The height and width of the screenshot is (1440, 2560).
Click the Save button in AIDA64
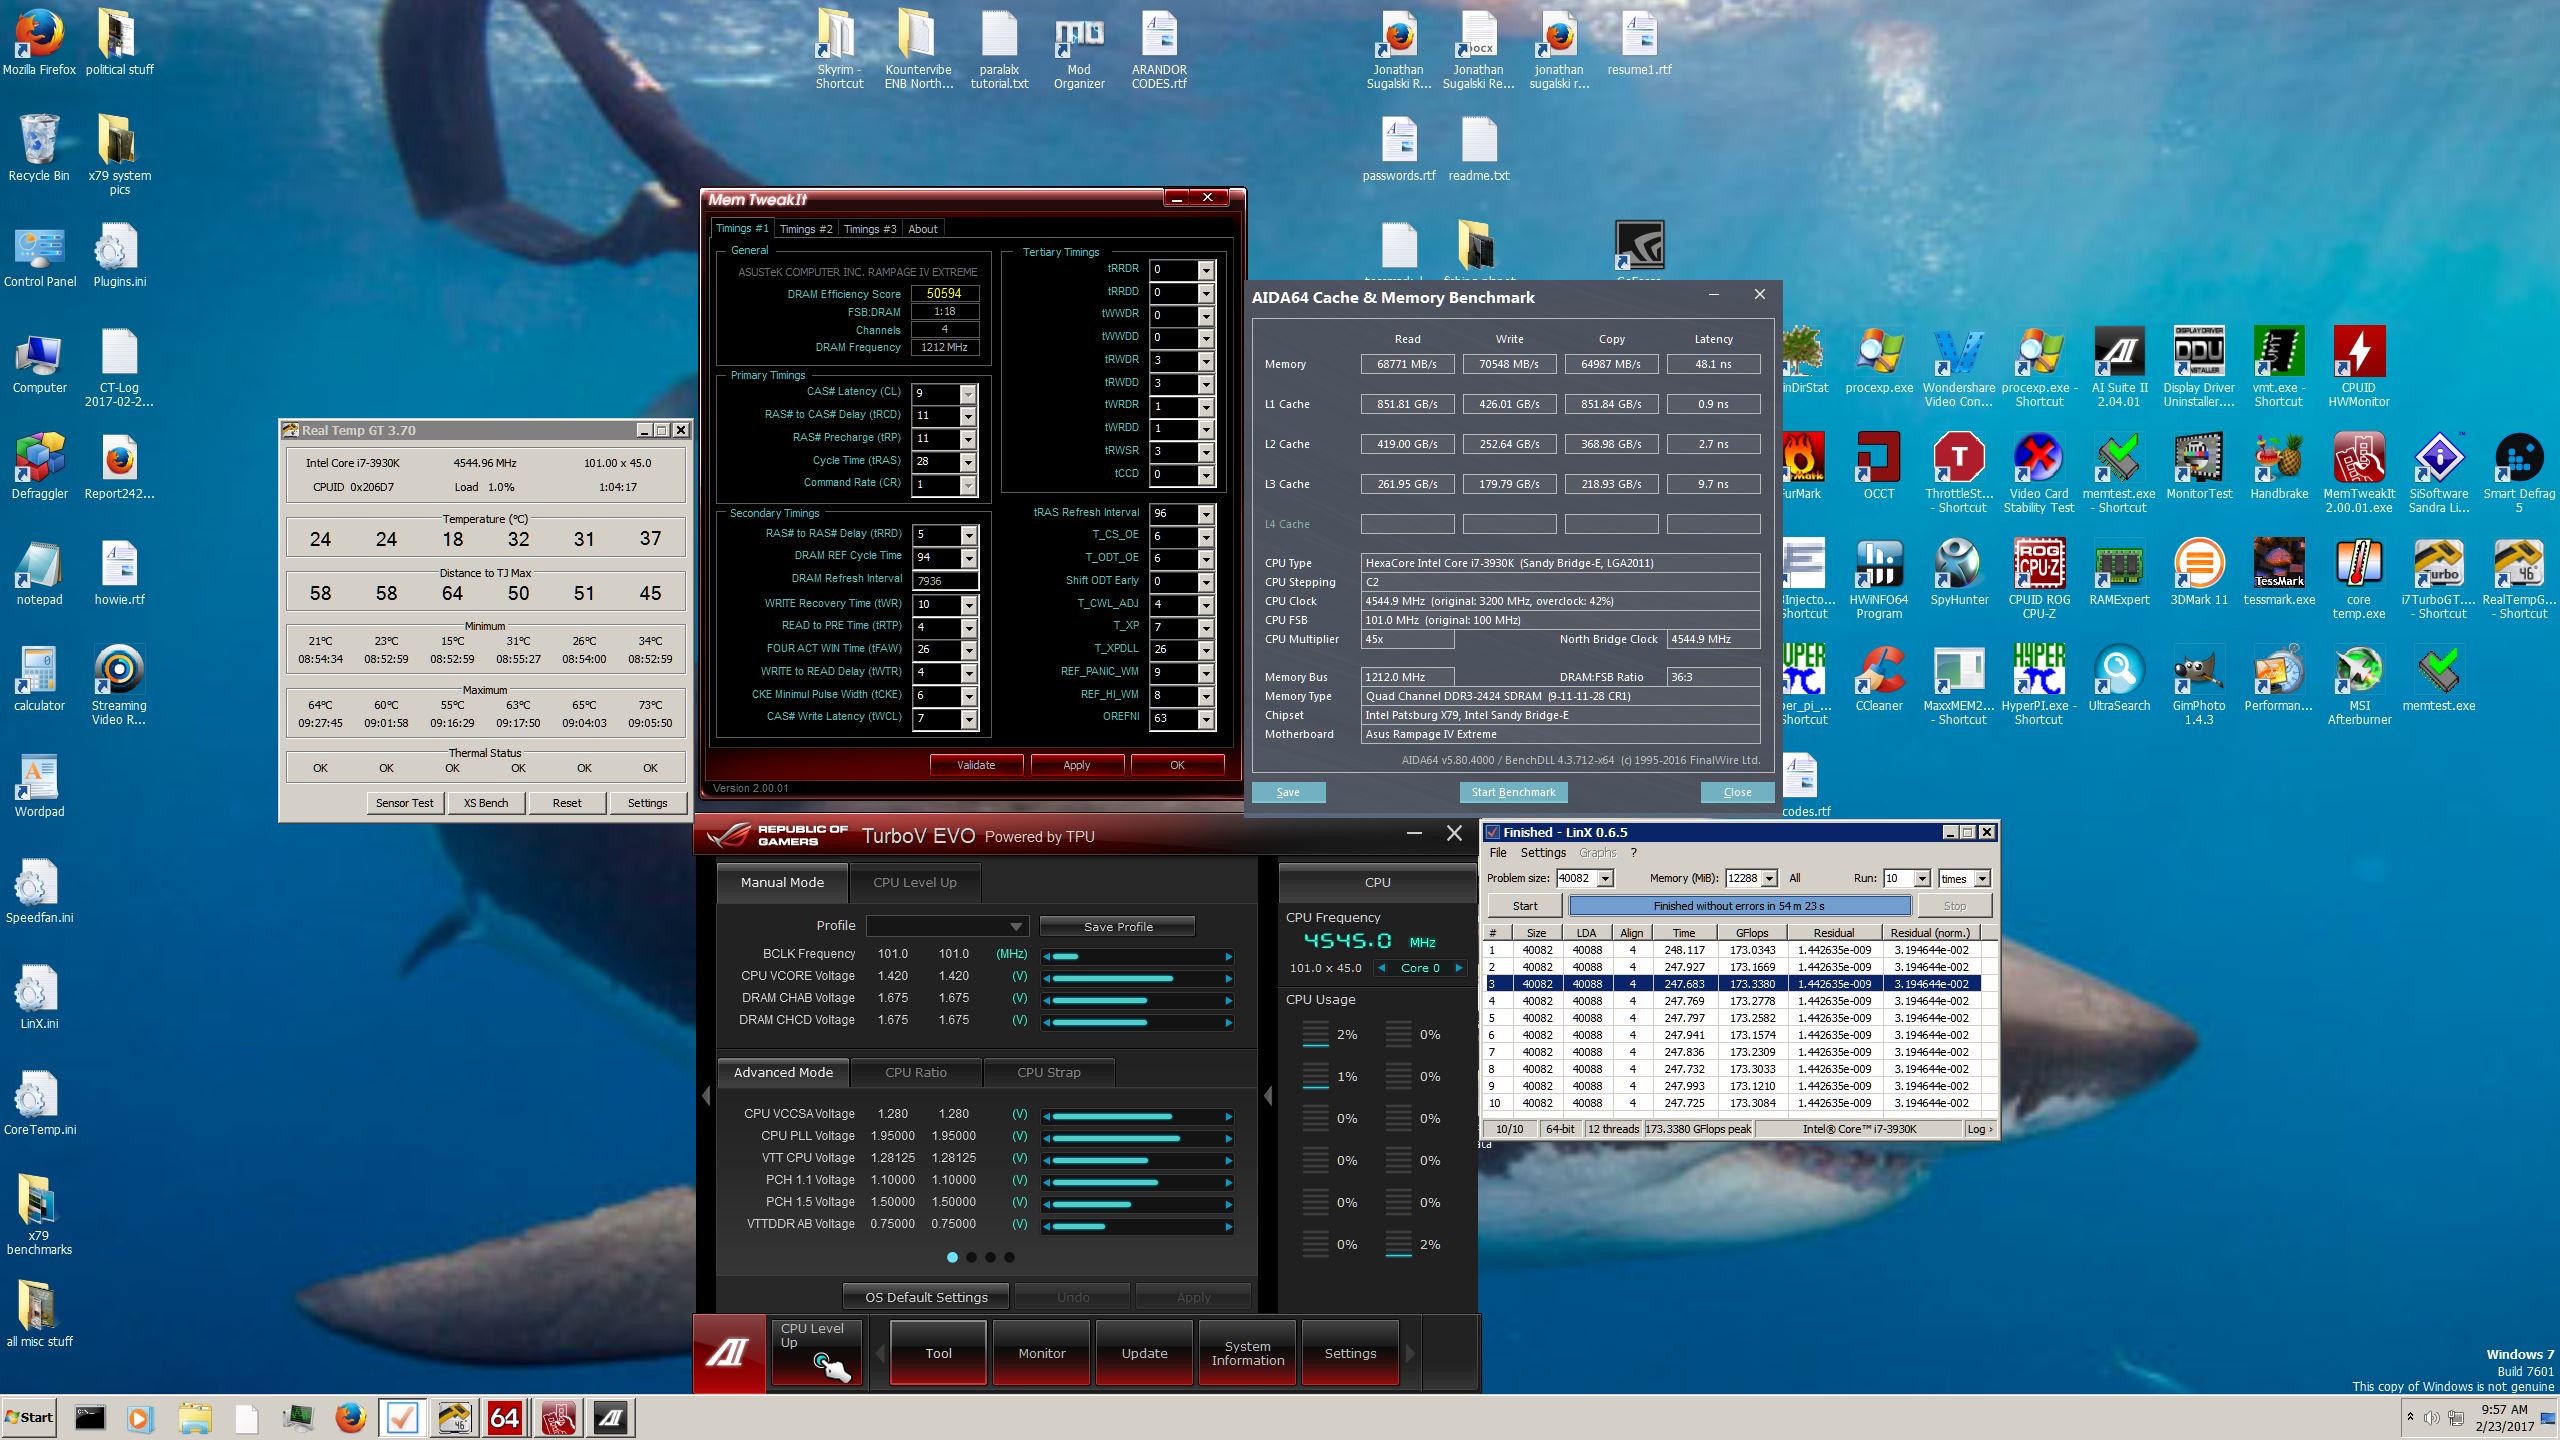[1288, 792]
